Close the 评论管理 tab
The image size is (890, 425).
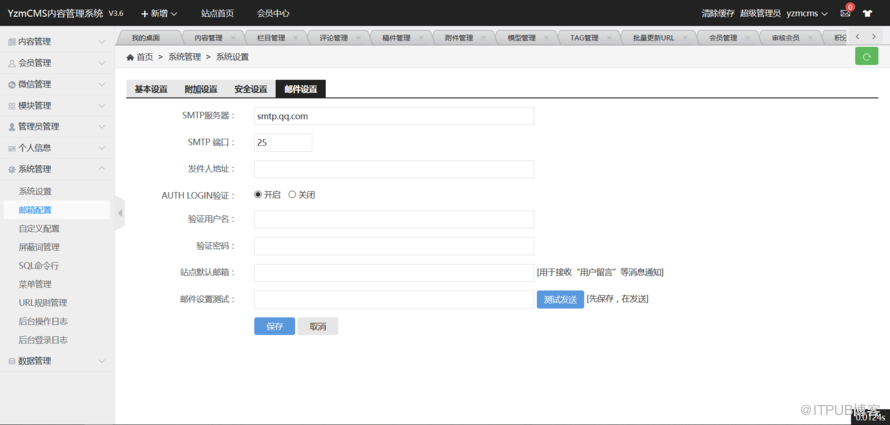click(358, 38)
